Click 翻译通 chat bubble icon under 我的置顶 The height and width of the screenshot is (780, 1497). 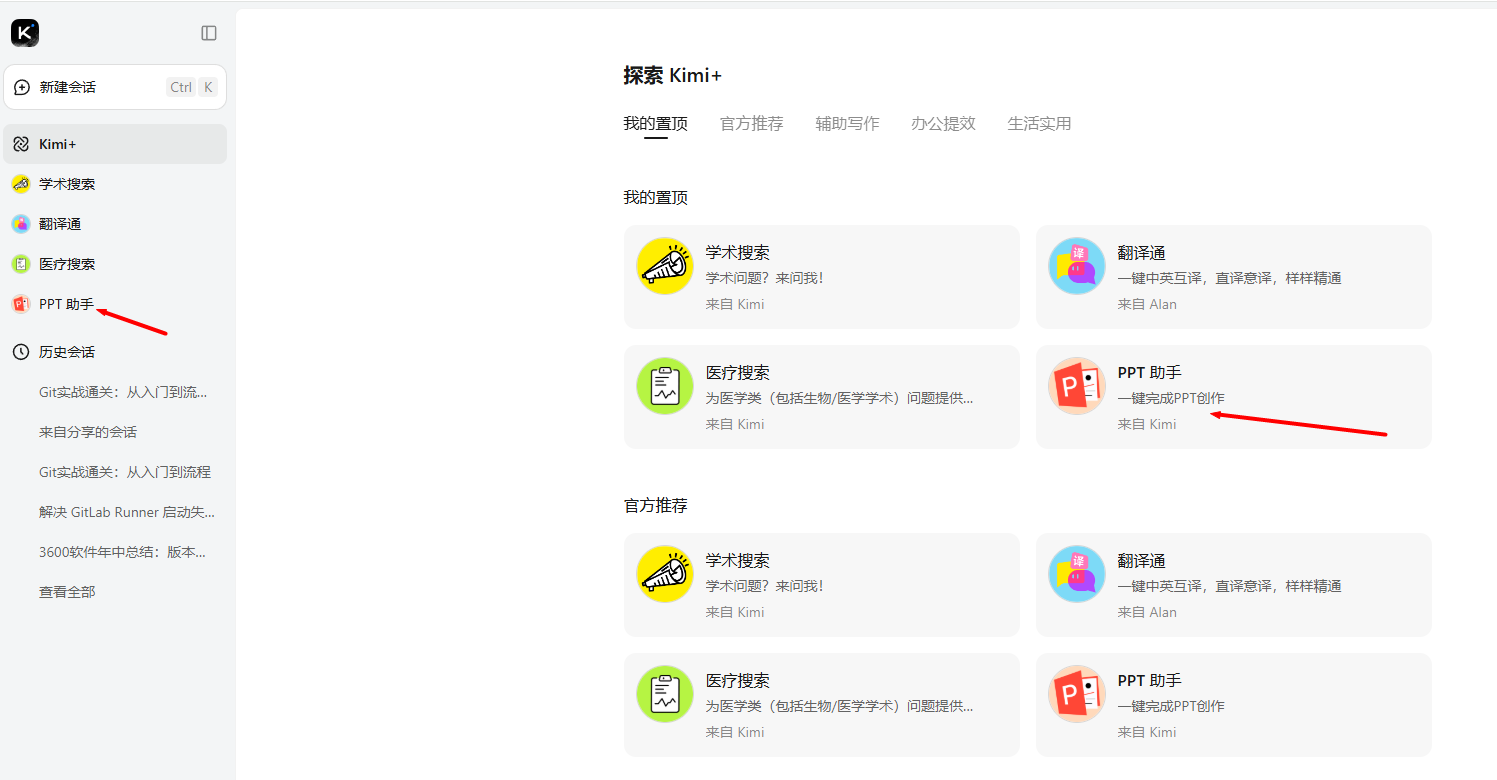click(x=1077, y=266)
